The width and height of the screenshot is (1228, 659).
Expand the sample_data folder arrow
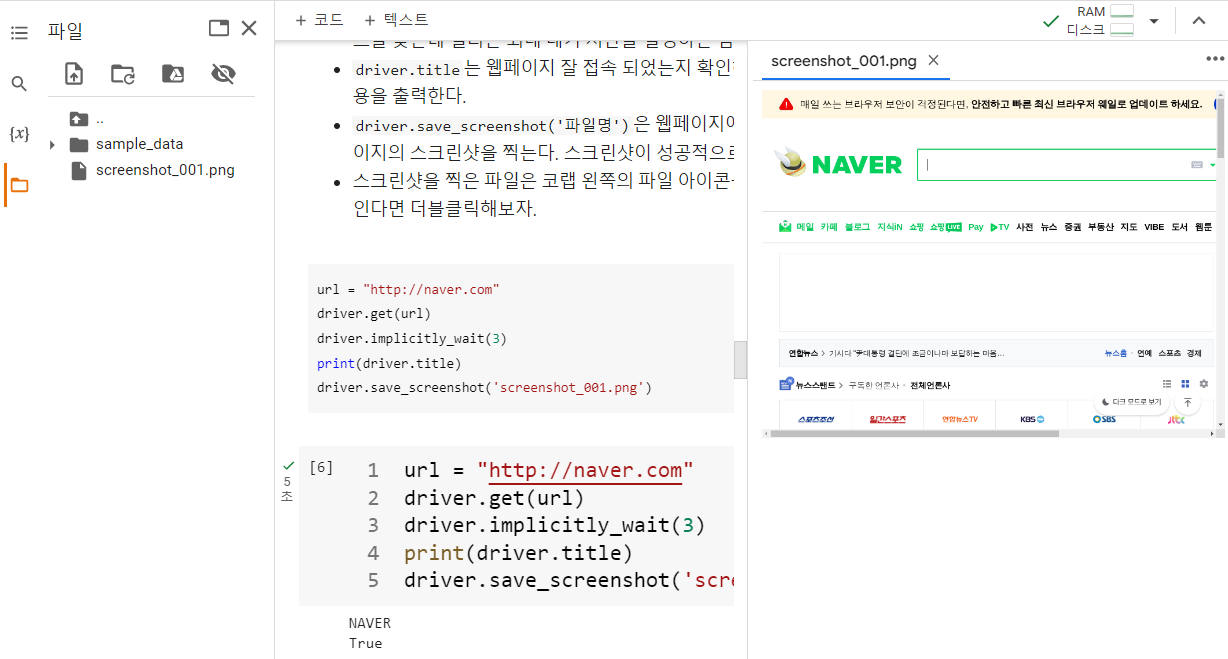53,144
